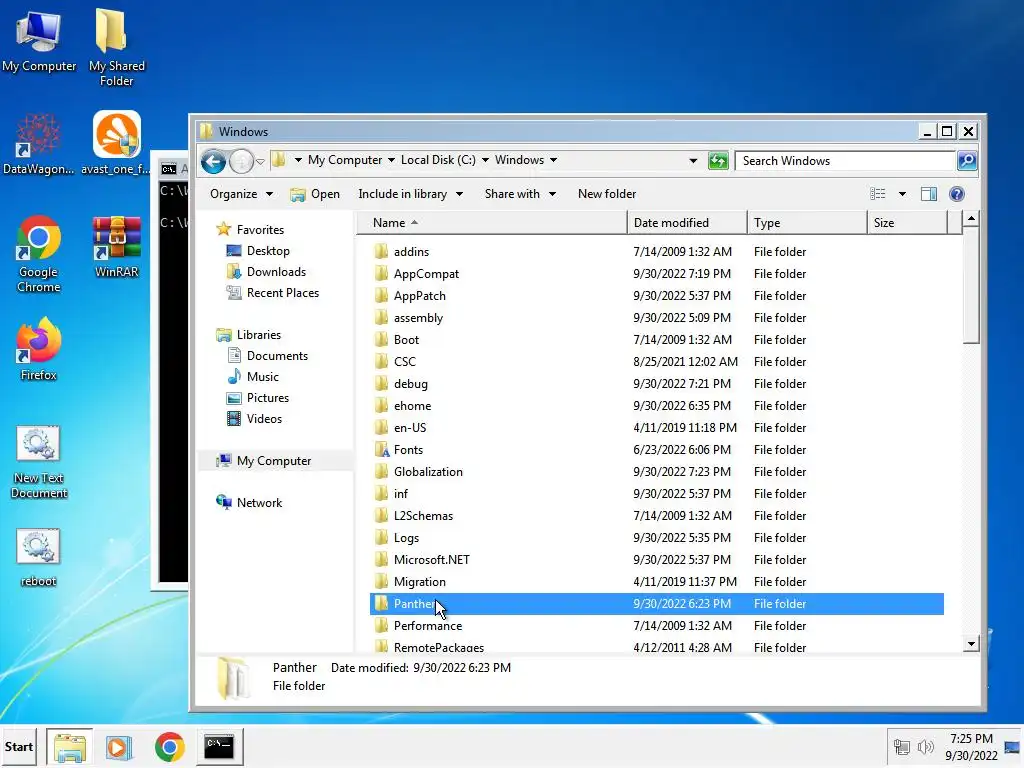Viewport: 1024px width, 768px height.
Task: Click My Computer in the address breadcrumb
Action: [x=345, y=160]
